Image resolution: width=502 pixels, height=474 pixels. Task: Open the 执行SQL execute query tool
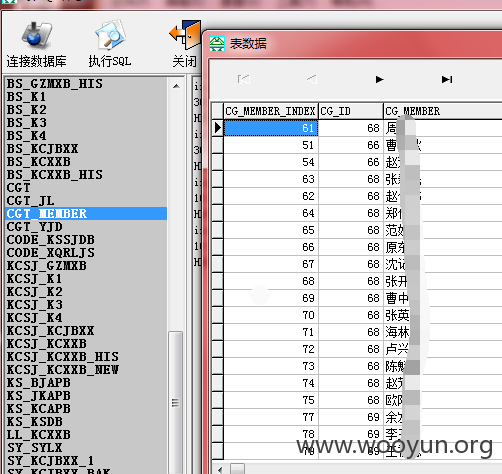coord(110,35)
